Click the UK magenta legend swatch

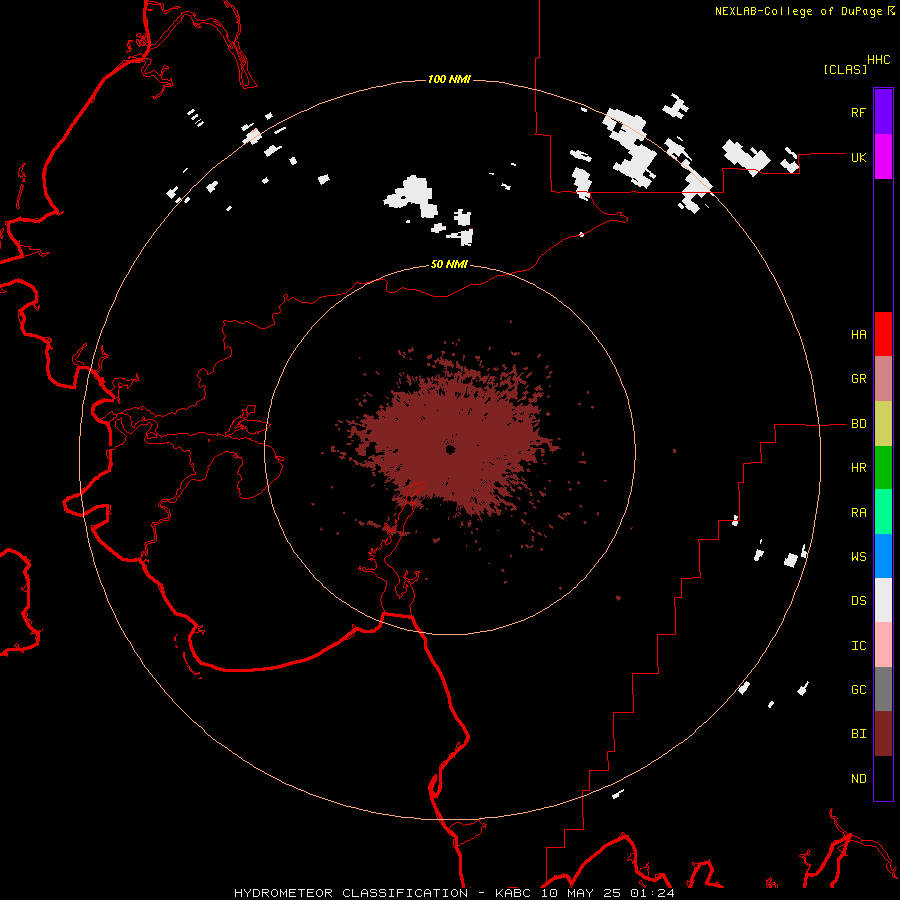883,157
